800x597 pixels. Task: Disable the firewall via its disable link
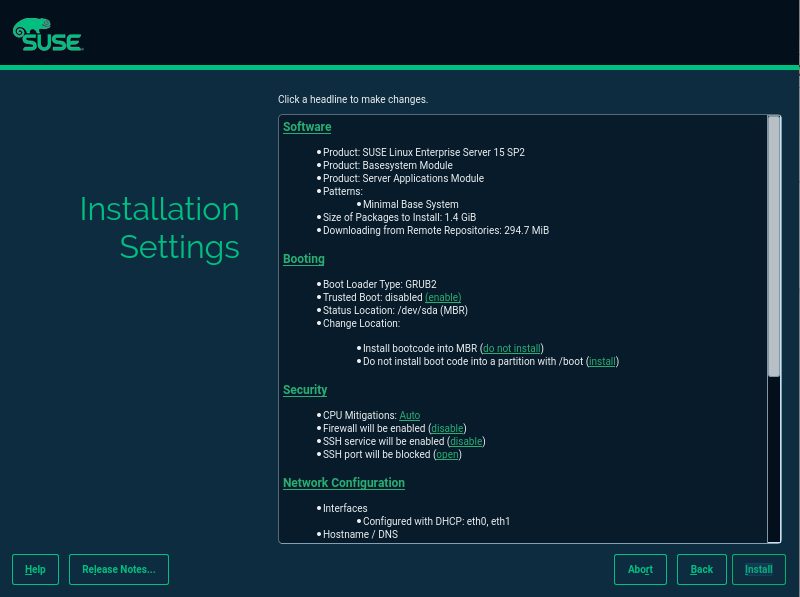pyautogui.click(x=447, y=429)
